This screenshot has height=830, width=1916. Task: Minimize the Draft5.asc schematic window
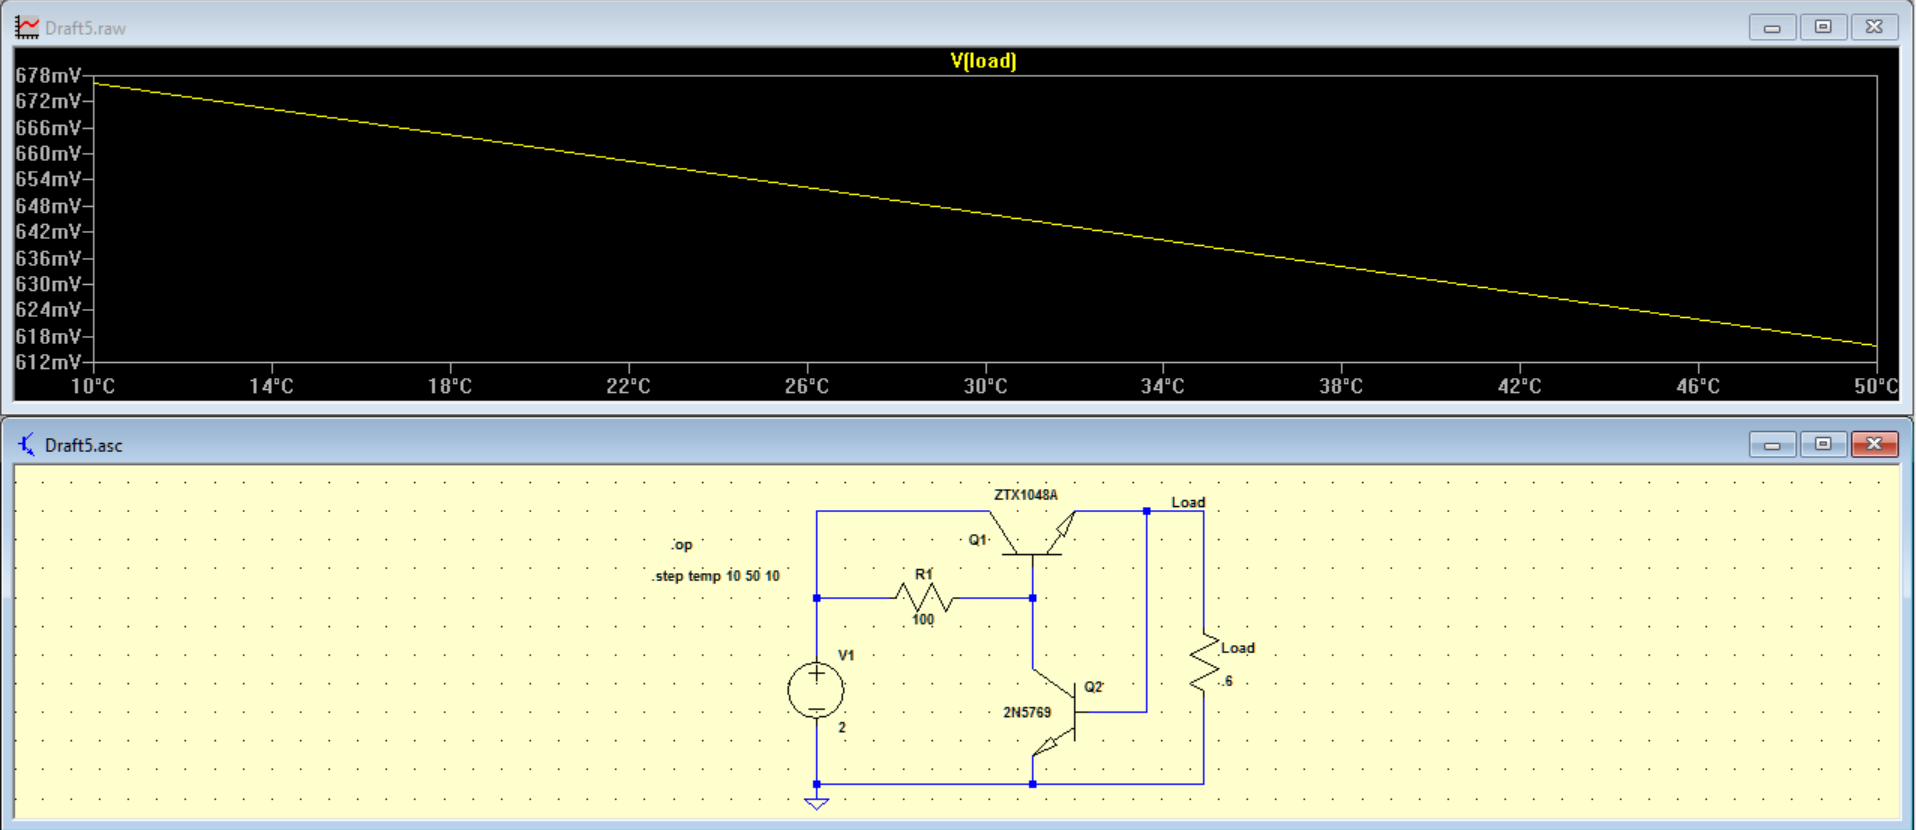click(1772, 444)
